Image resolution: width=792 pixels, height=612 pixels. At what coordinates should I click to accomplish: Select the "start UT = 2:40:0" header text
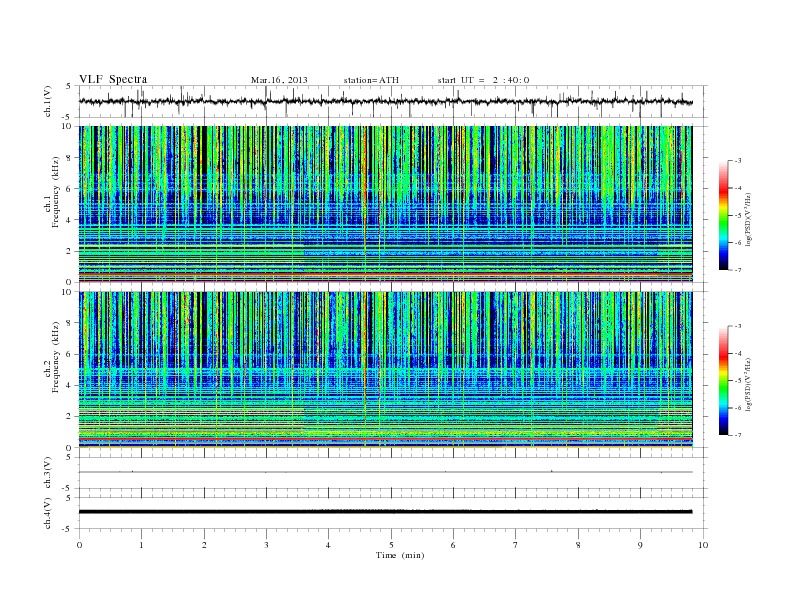point(483,80)
